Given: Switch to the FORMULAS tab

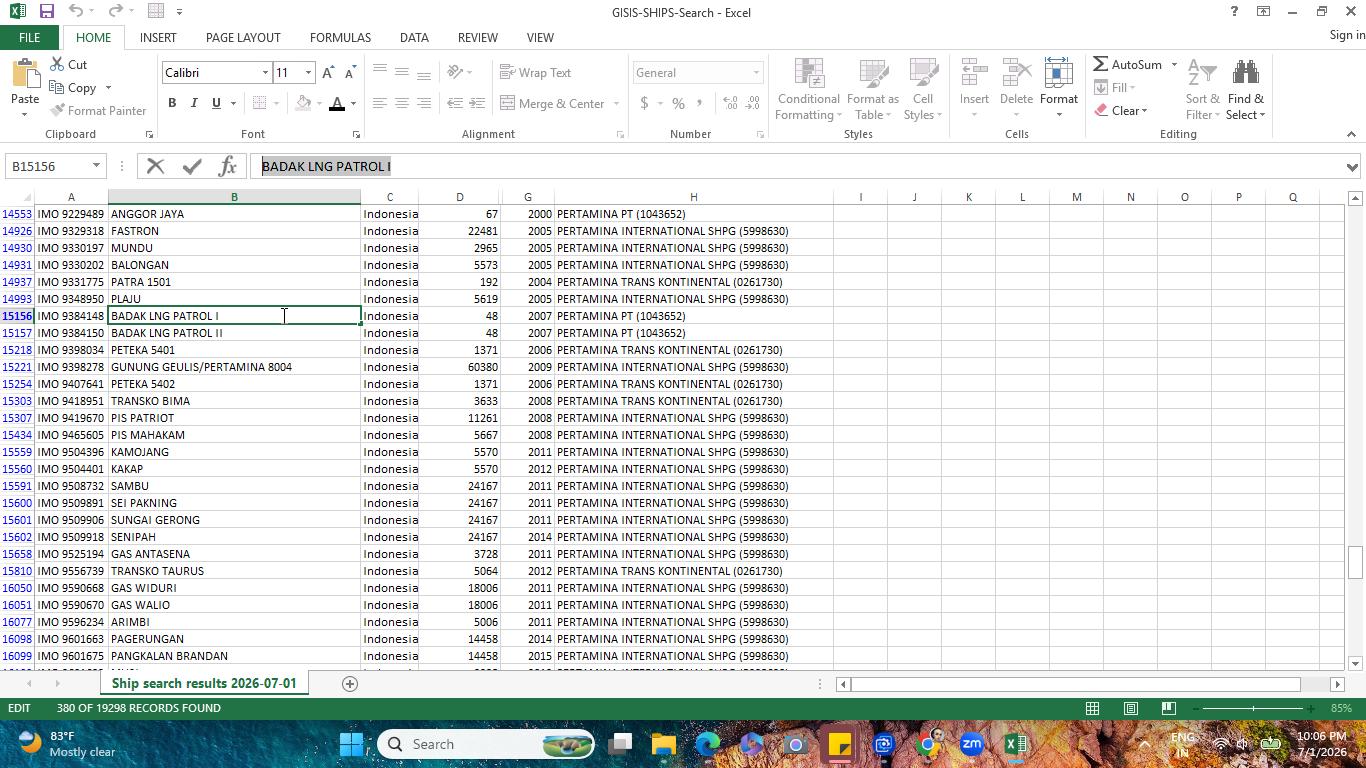Looking at the screenshot, I should point(340,37).
